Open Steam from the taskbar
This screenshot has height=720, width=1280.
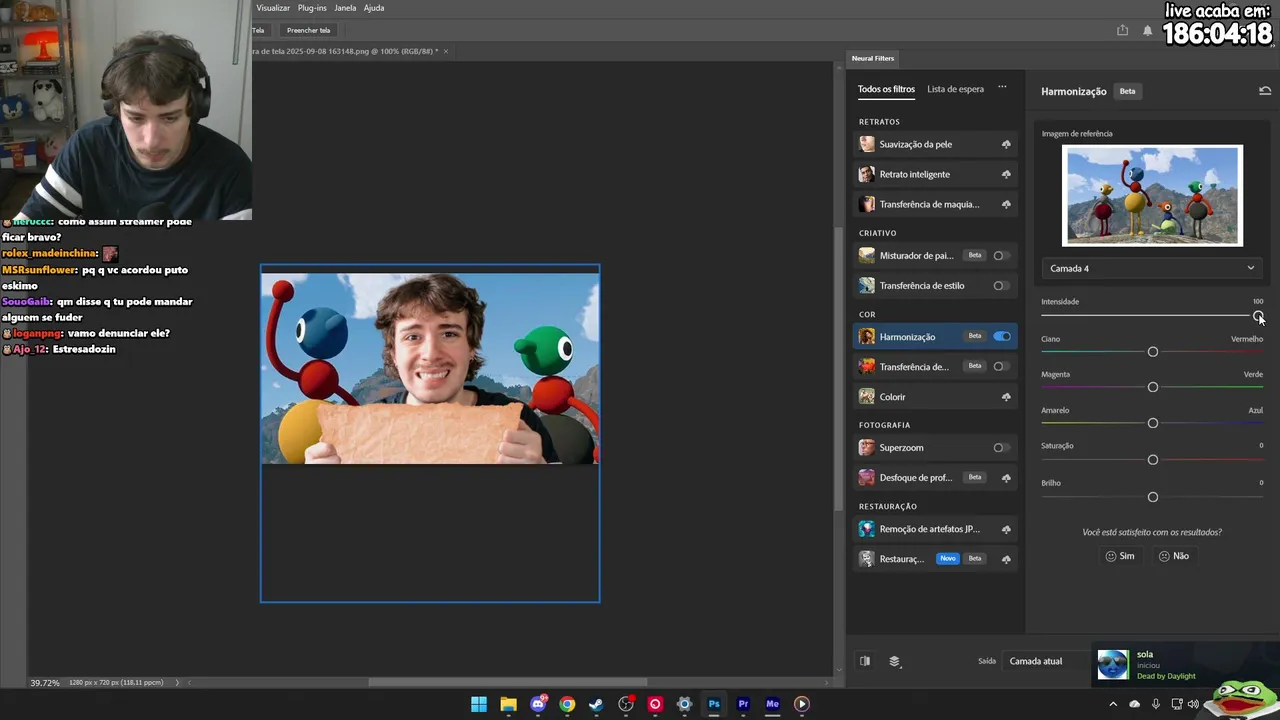[x=596, y=704]
